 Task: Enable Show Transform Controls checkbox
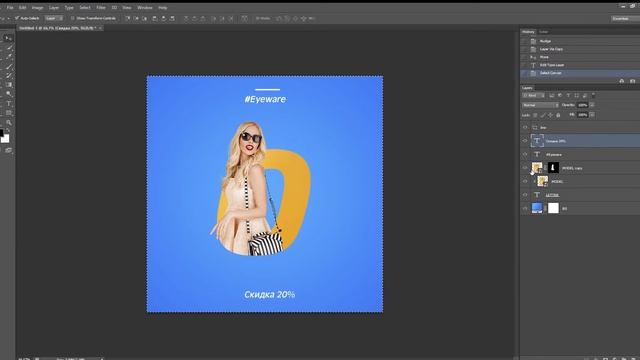coord(73,18)
